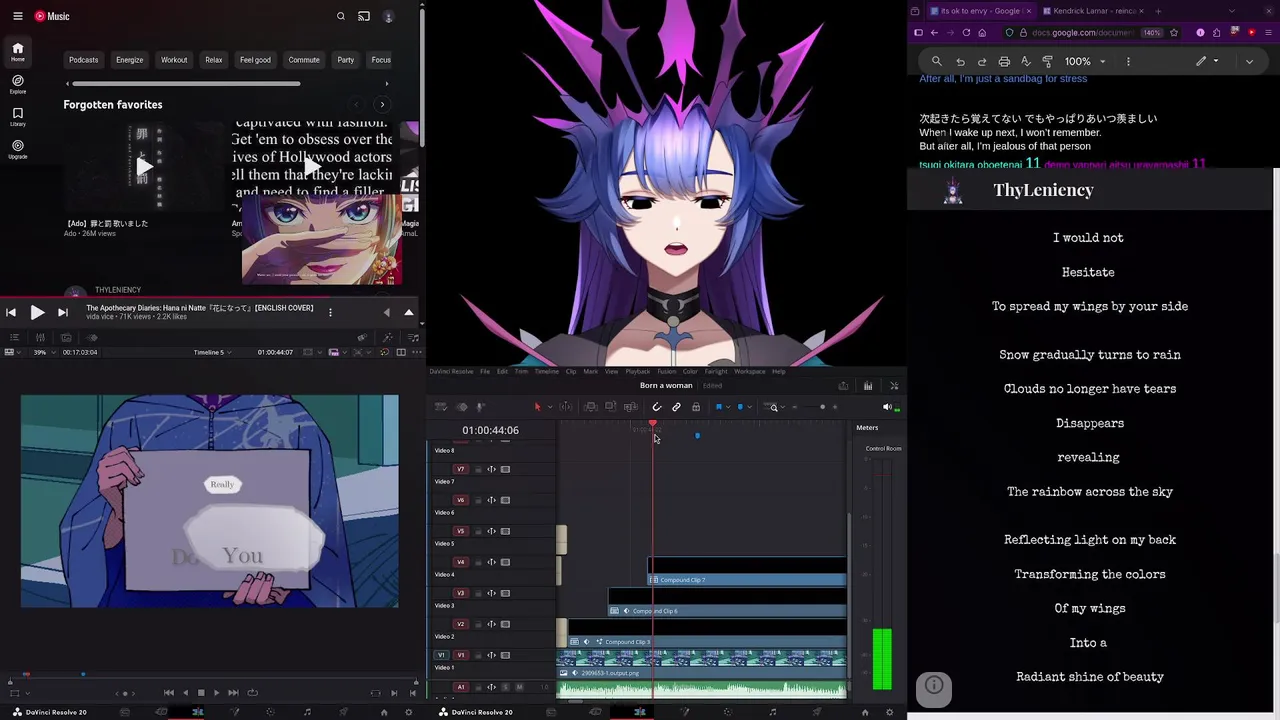Toggle auto select on Video 6 track
This screenshot has width=1280, height=720.
pos(491,500)
